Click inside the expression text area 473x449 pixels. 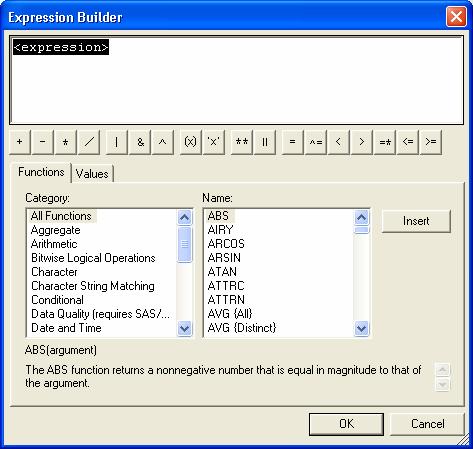tap(237, 80)
